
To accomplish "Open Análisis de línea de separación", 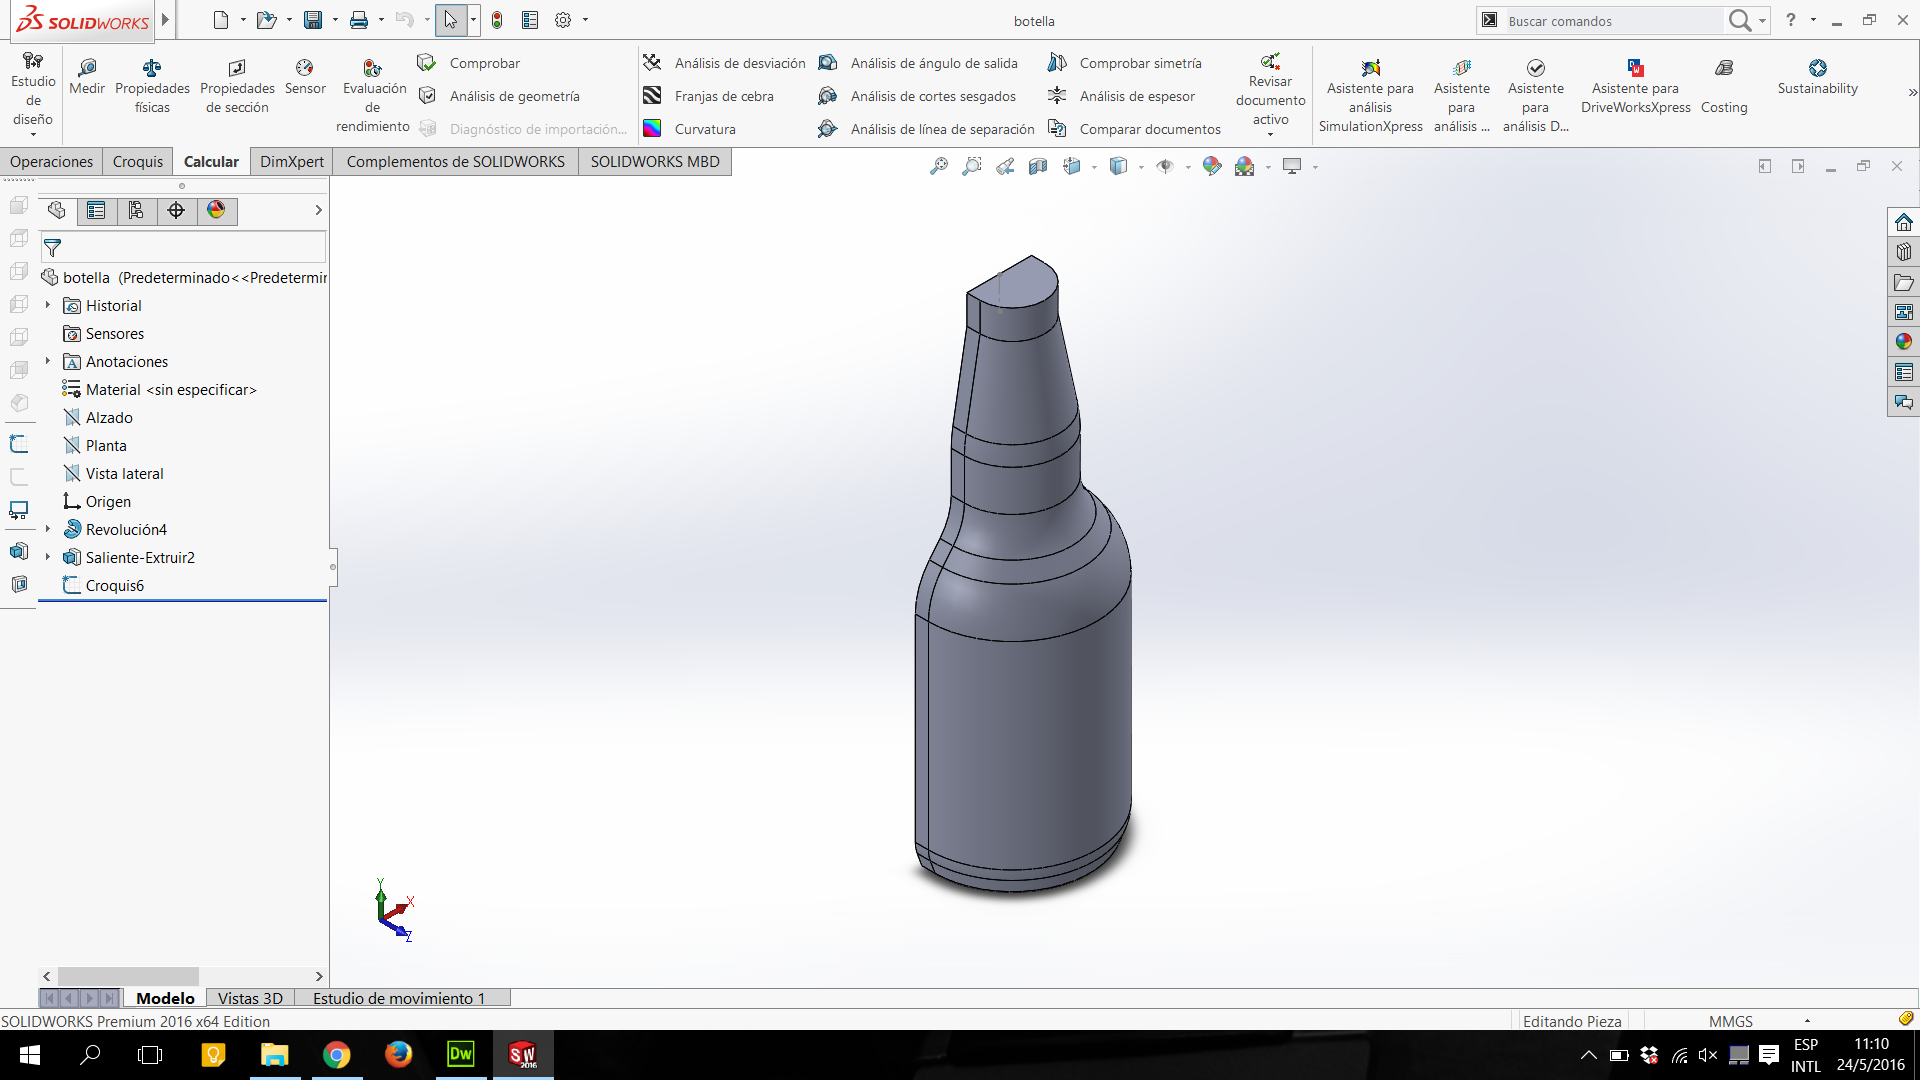I will (x=926, y=129).
